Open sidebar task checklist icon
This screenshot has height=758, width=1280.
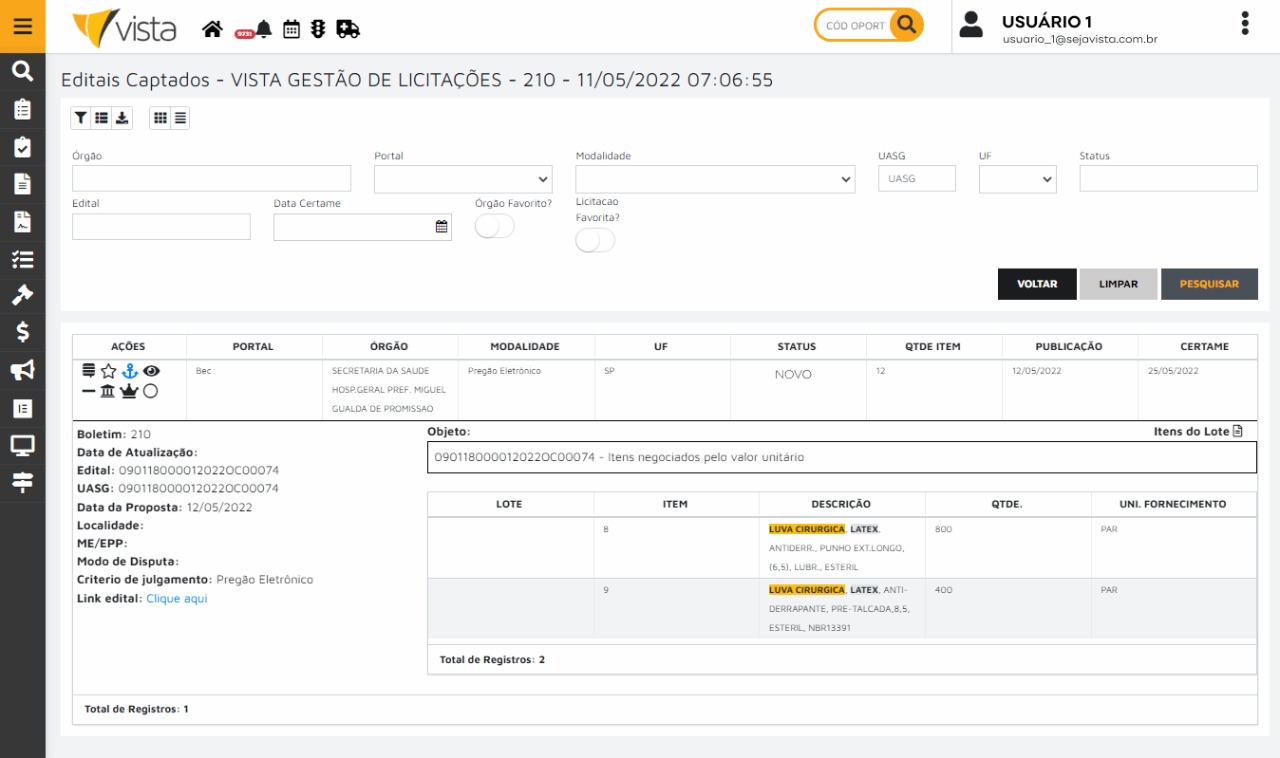[x=22, y=259]
